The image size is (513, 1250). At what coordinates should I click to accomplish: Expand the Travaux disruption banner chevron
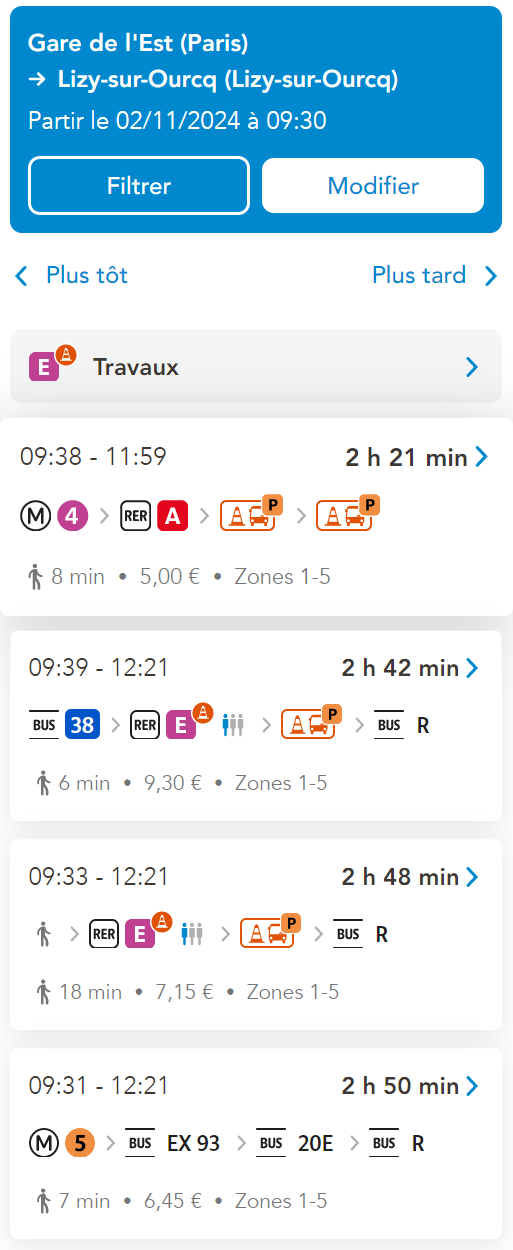473,367
